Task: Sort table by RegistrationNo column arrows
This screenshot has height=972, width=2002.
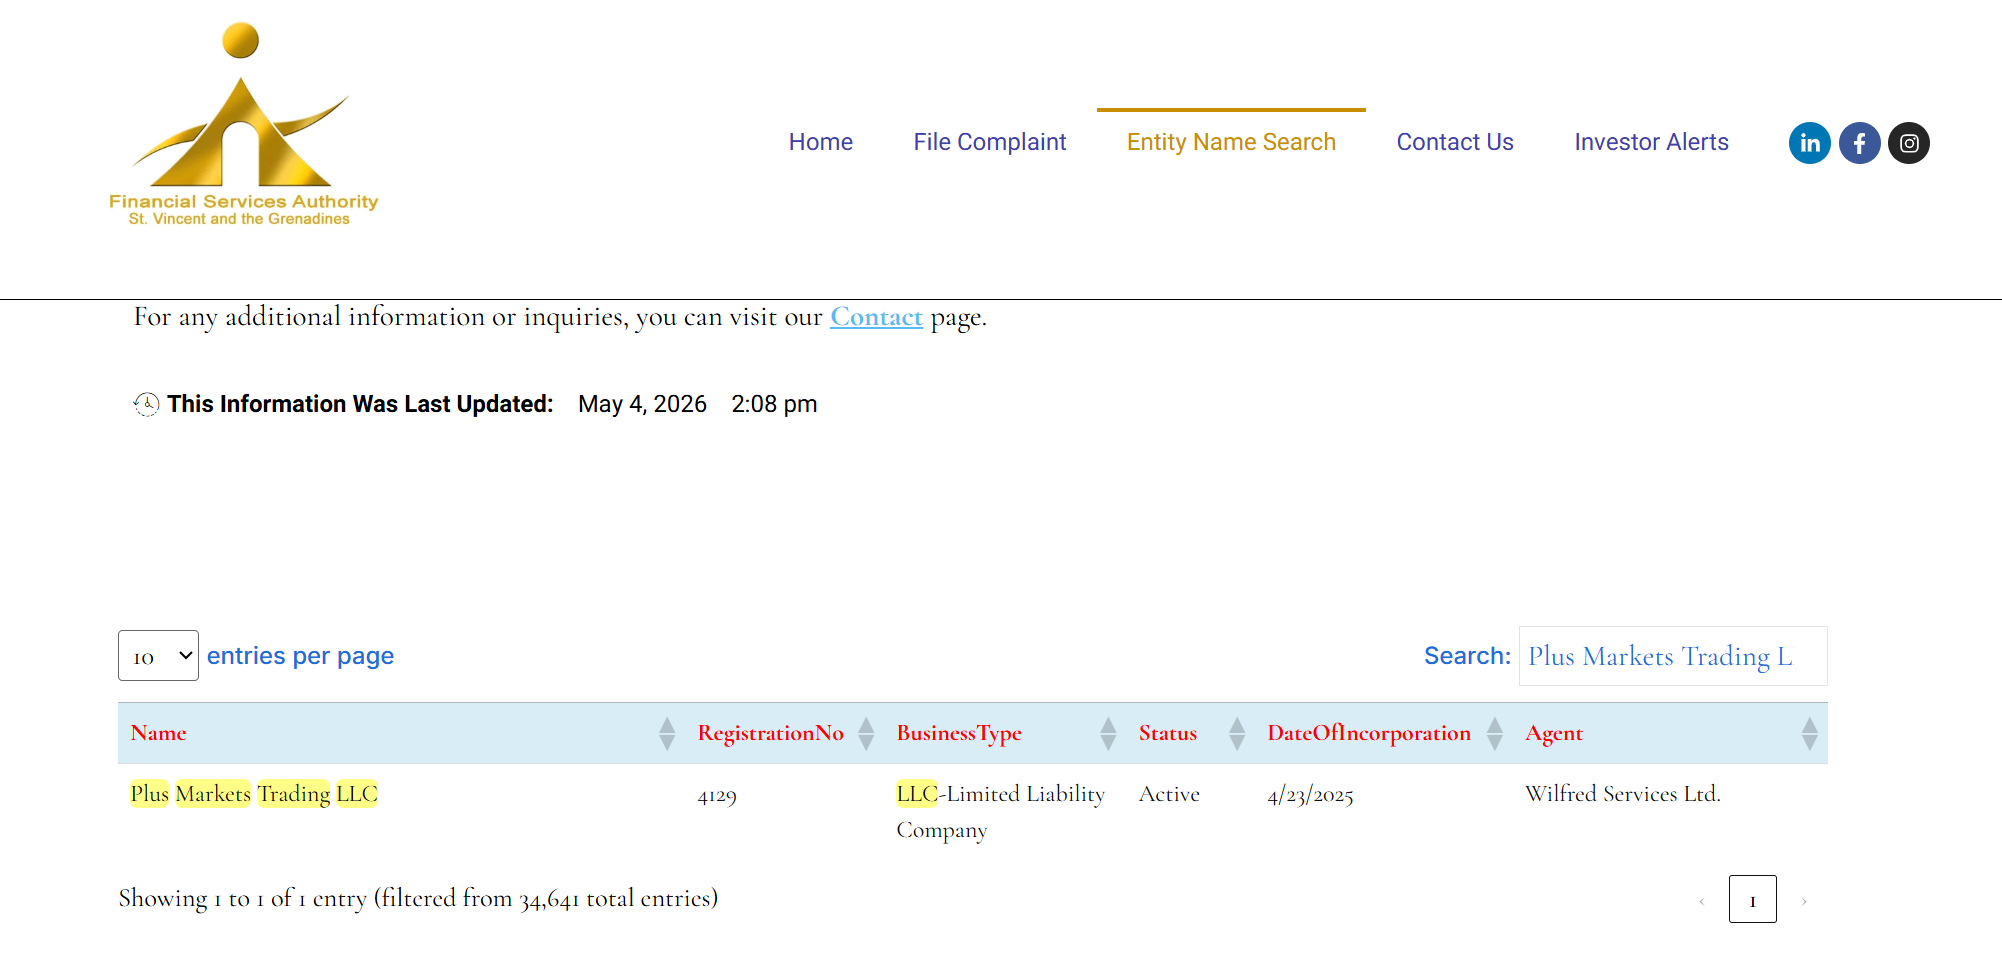Action: pos(866,733)
